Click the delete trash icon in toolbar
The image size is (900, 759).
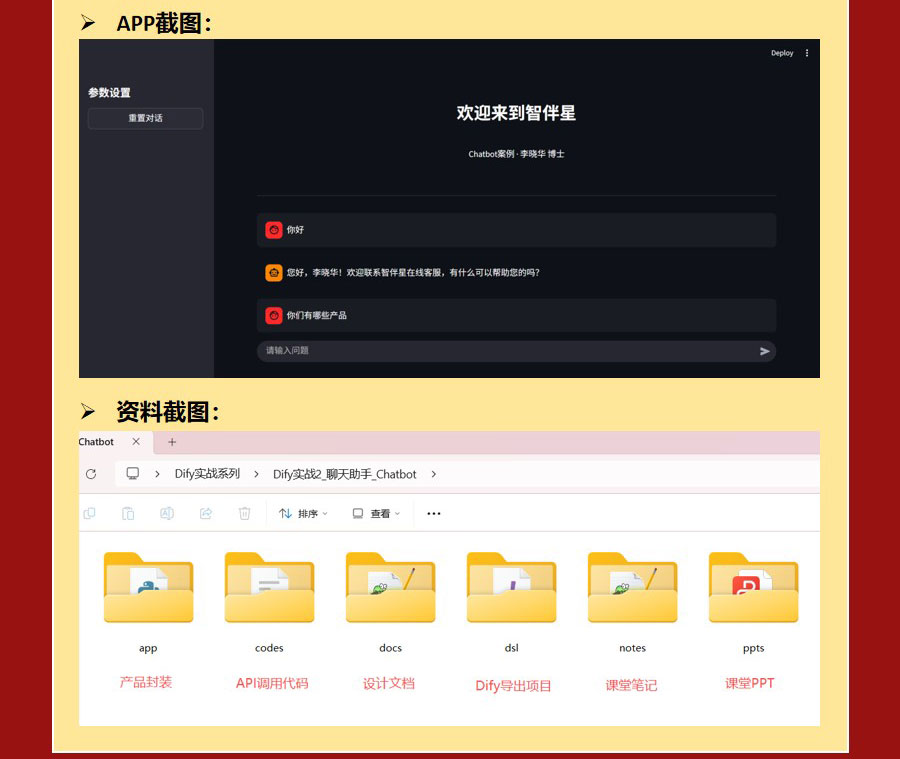pyautogui.click(x=244, y=513)
